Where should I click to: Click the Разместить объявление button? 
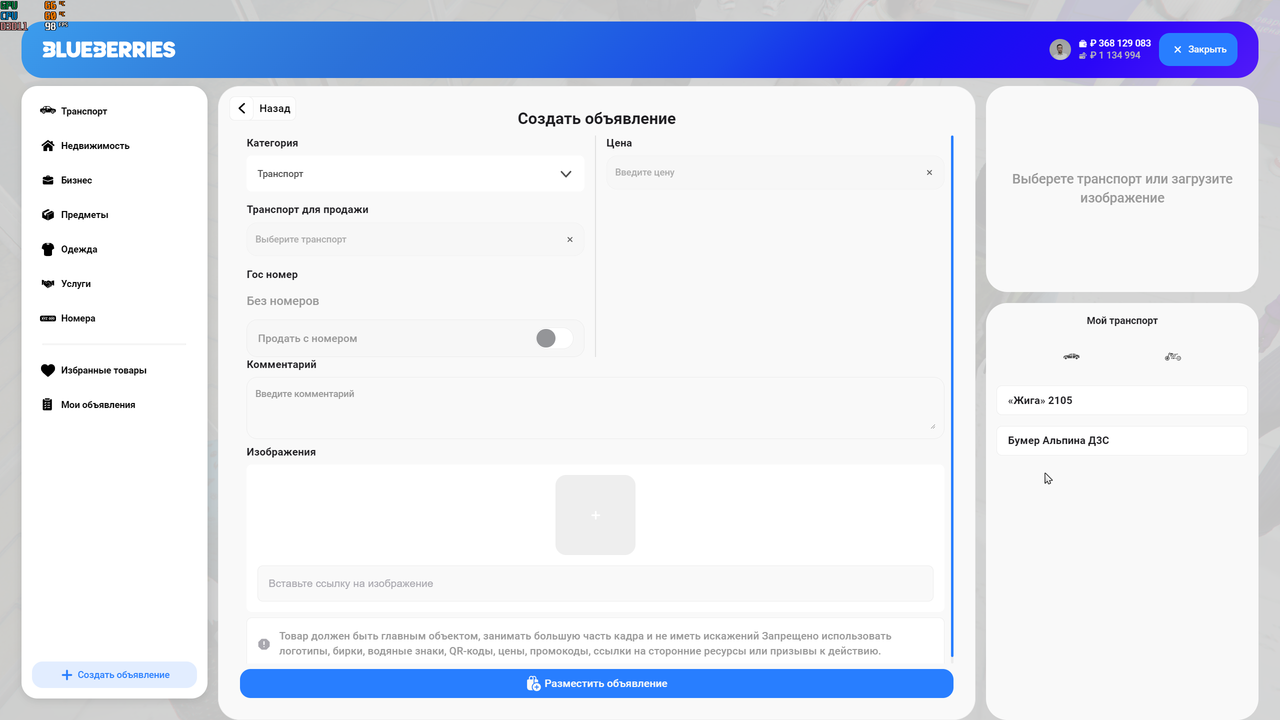point(596,683)
